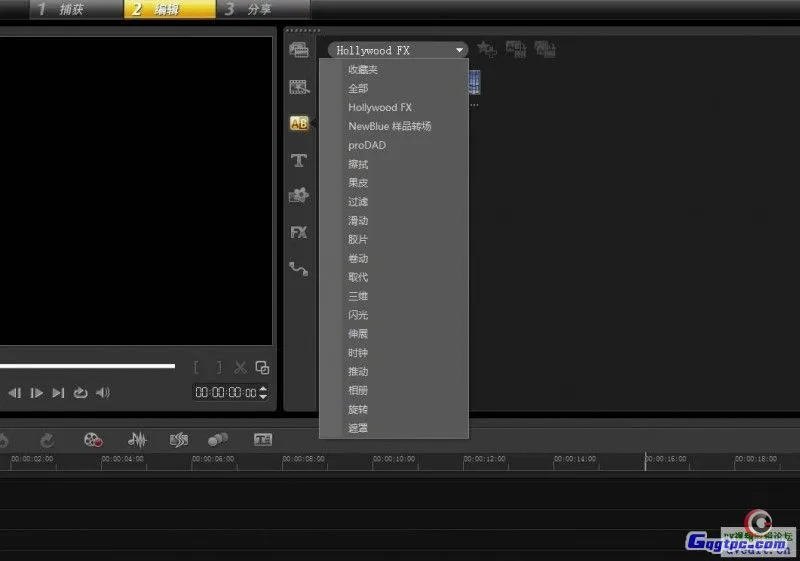Pick 收藏夹 favorites from the menu

click(x=363, y=69)
